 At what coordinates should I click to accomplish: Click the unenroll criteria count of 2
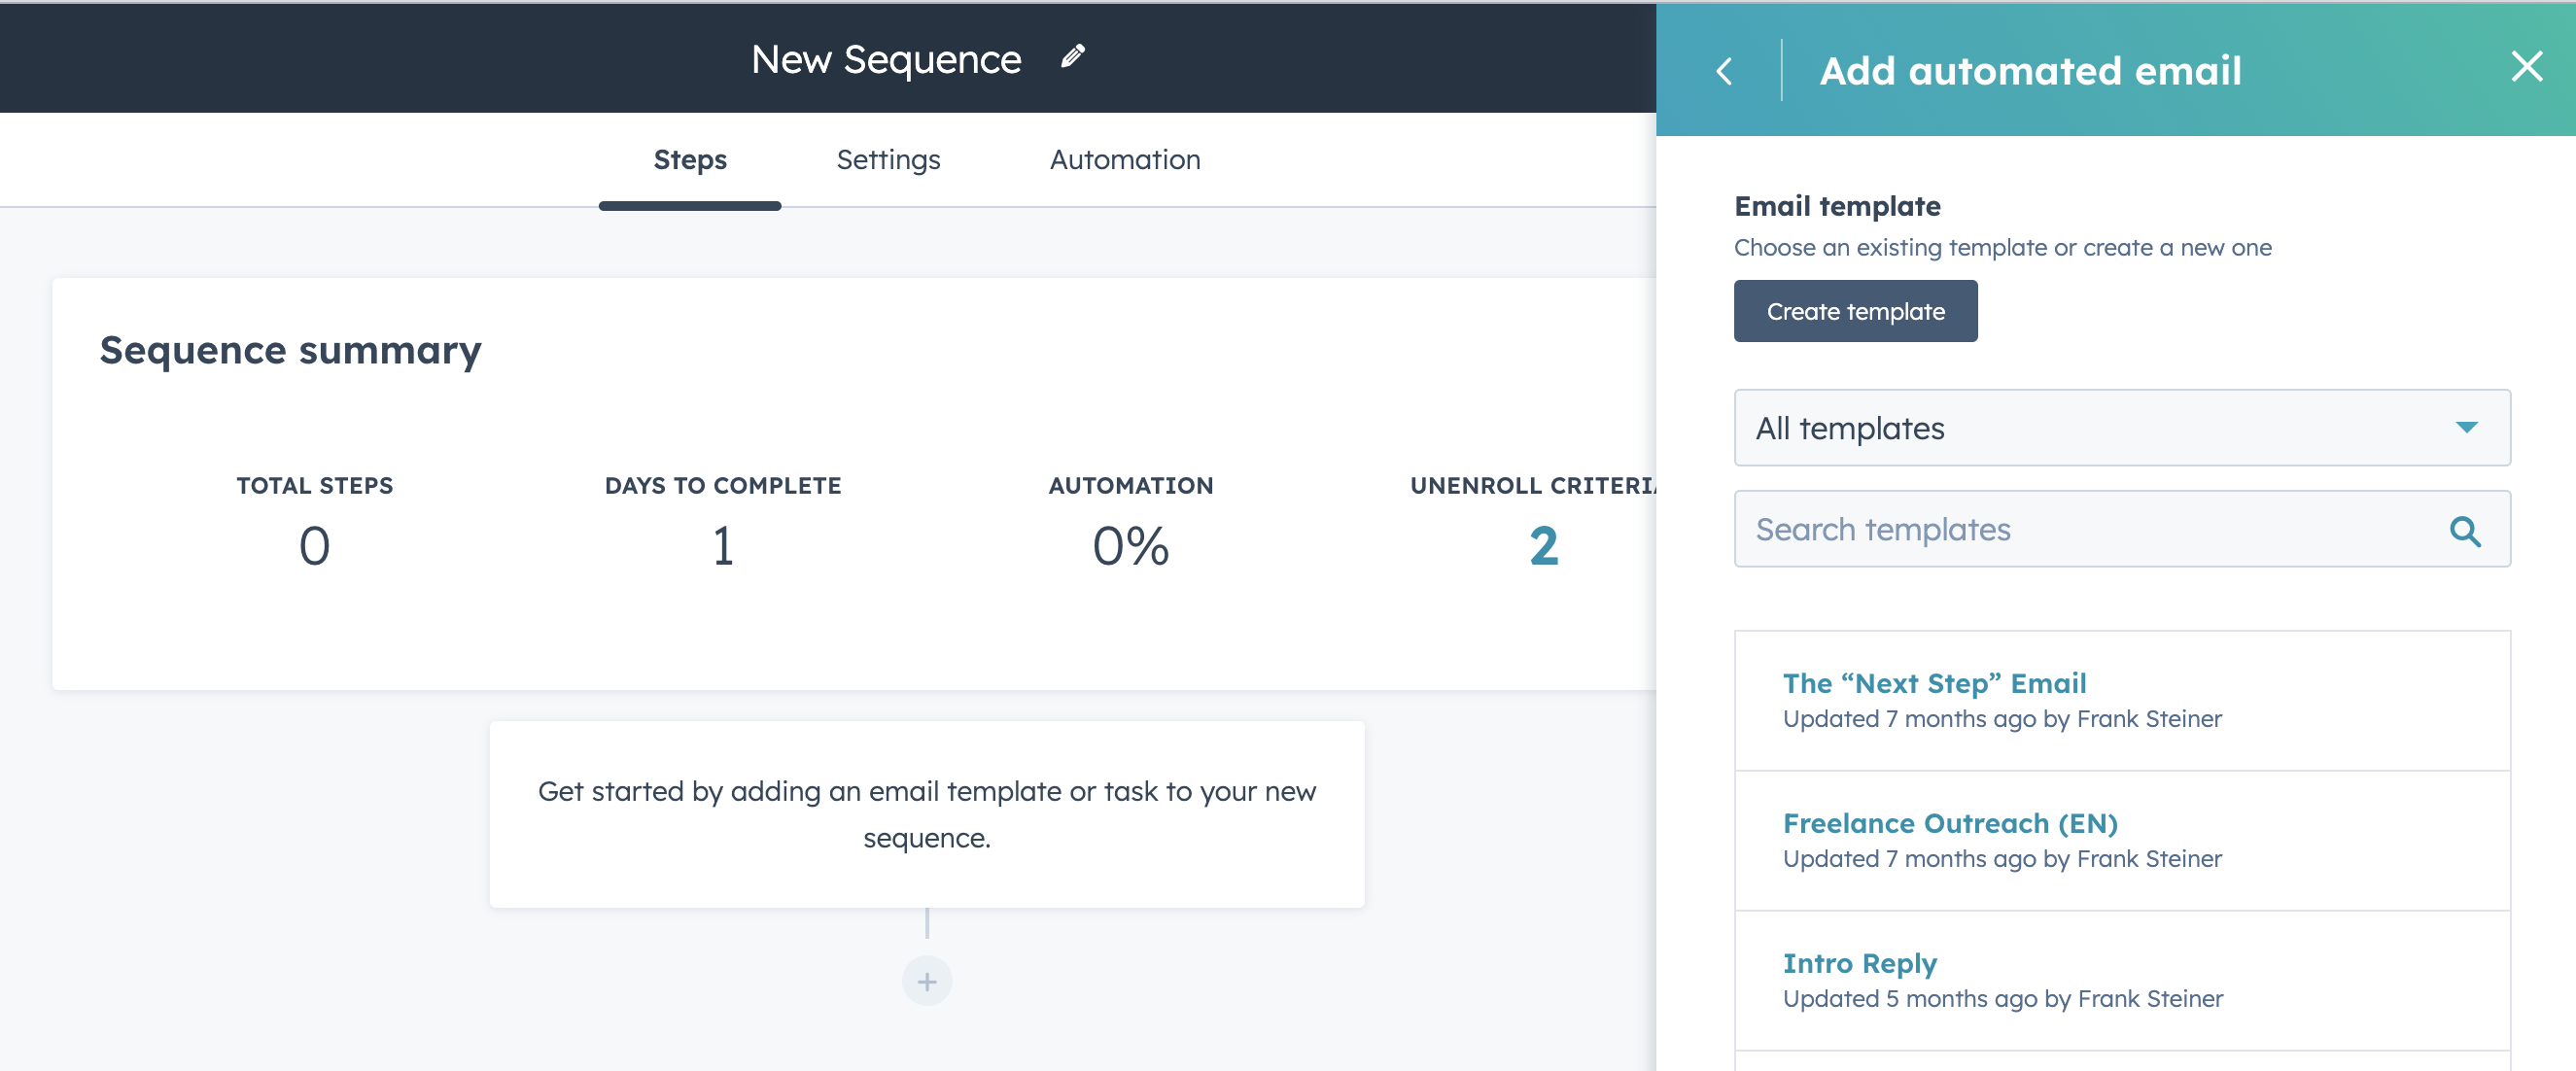pos(1543,546)
